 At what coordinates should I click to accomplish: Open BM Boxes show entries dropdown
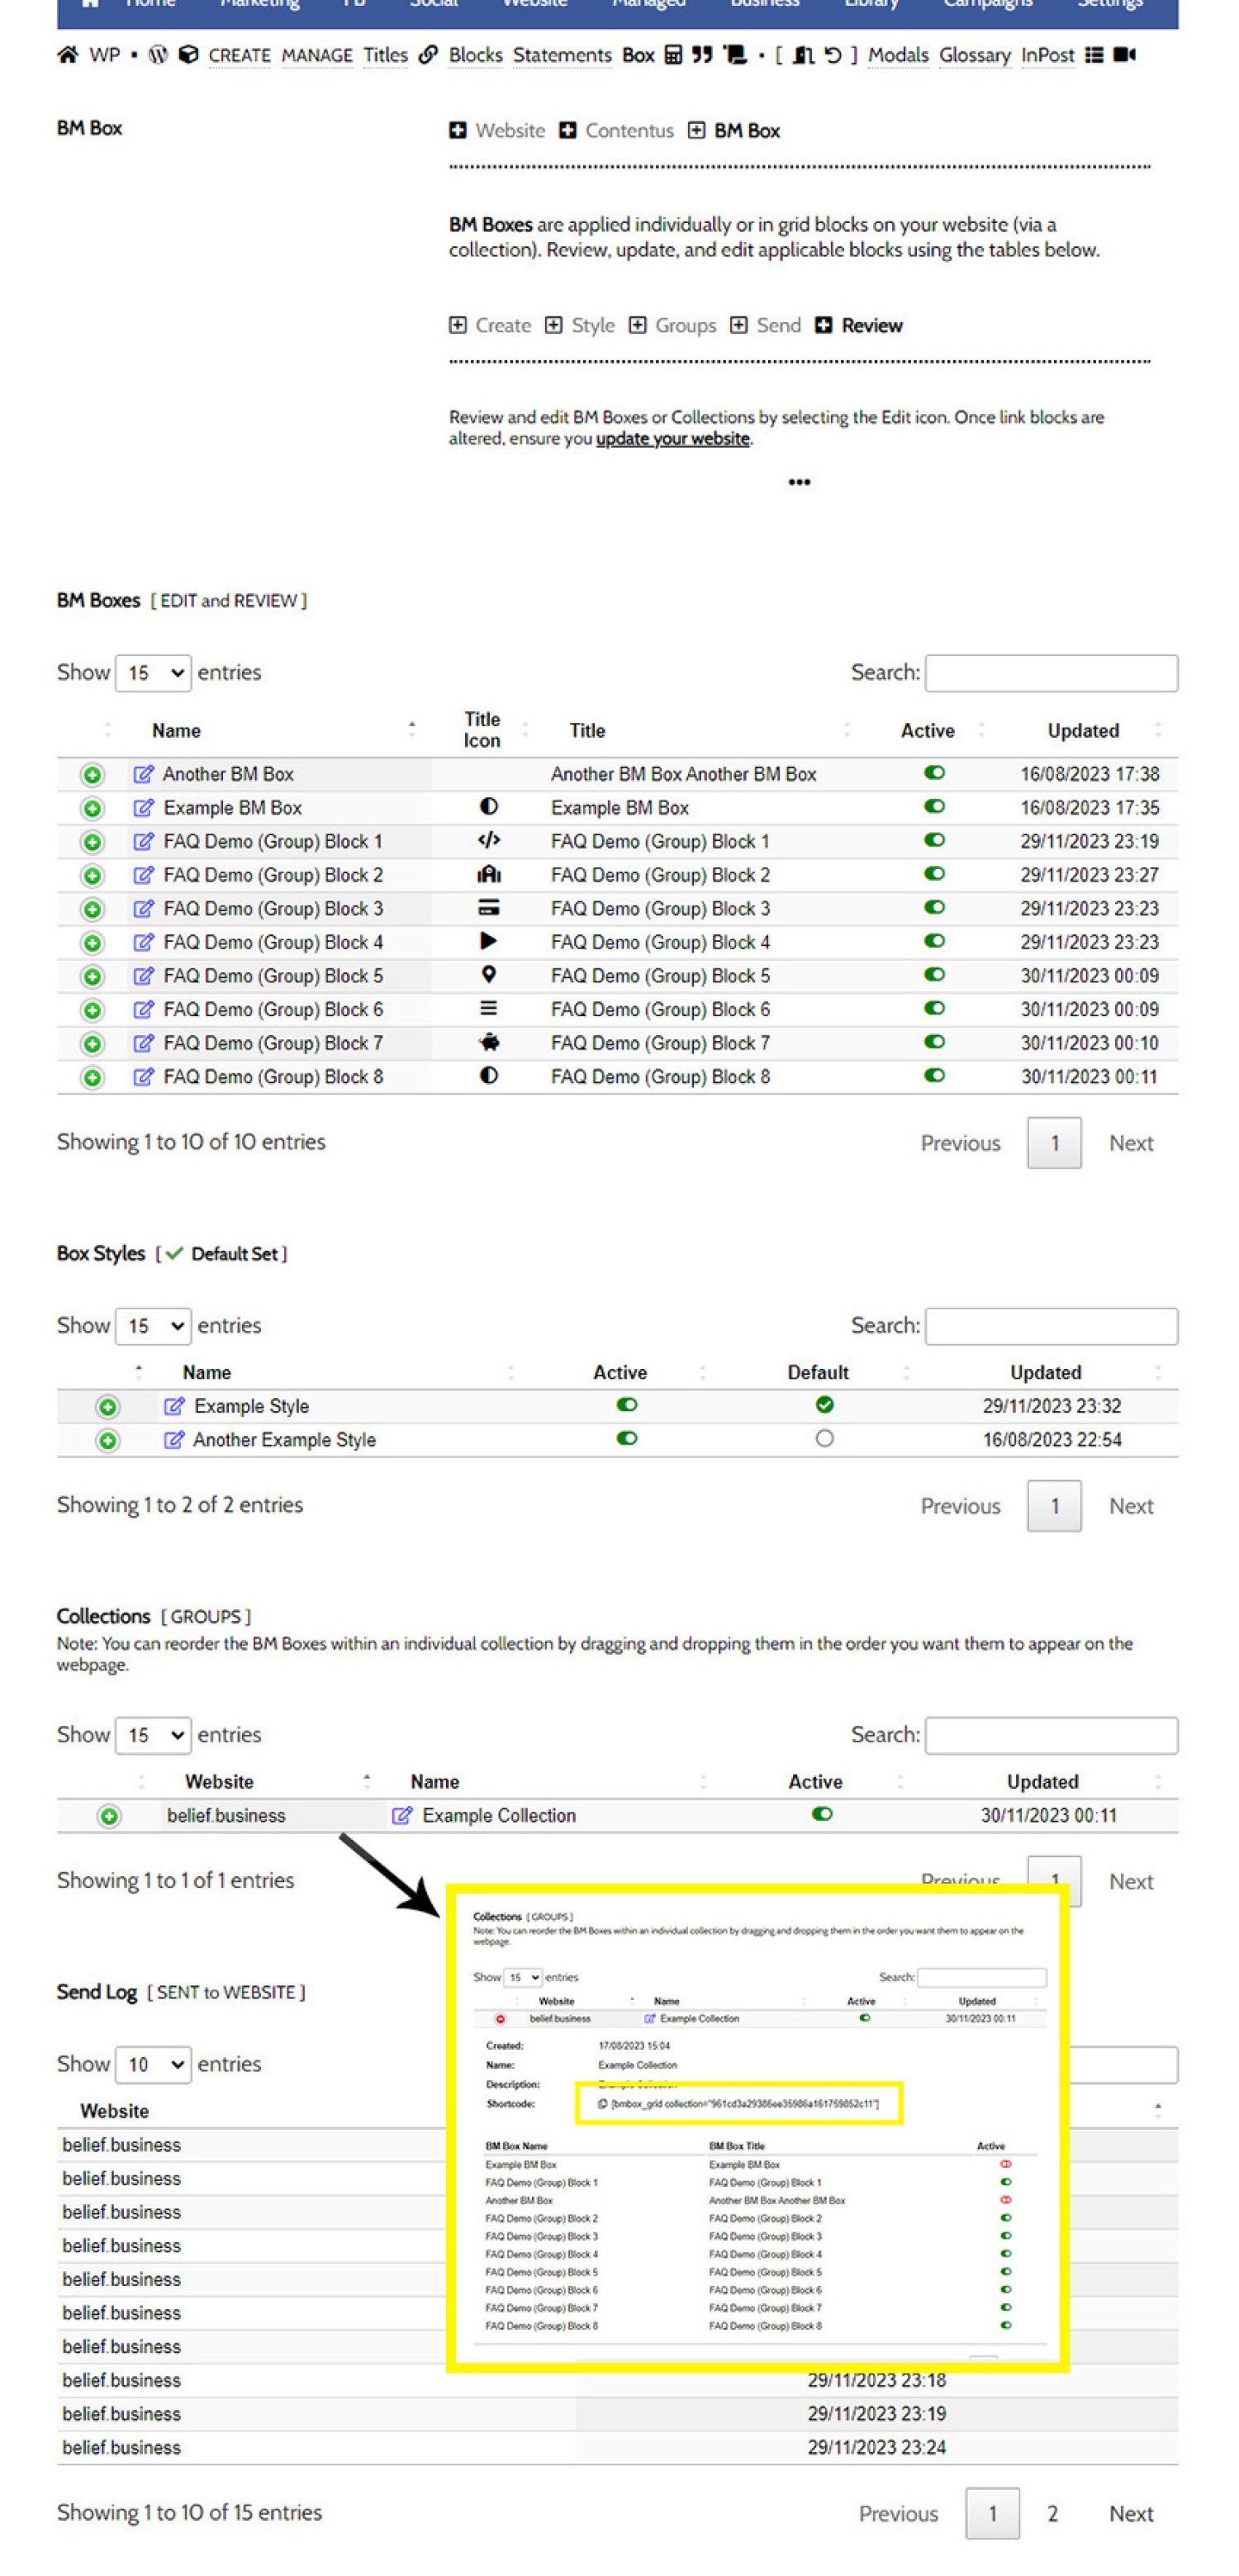click(x=153, y=673)
